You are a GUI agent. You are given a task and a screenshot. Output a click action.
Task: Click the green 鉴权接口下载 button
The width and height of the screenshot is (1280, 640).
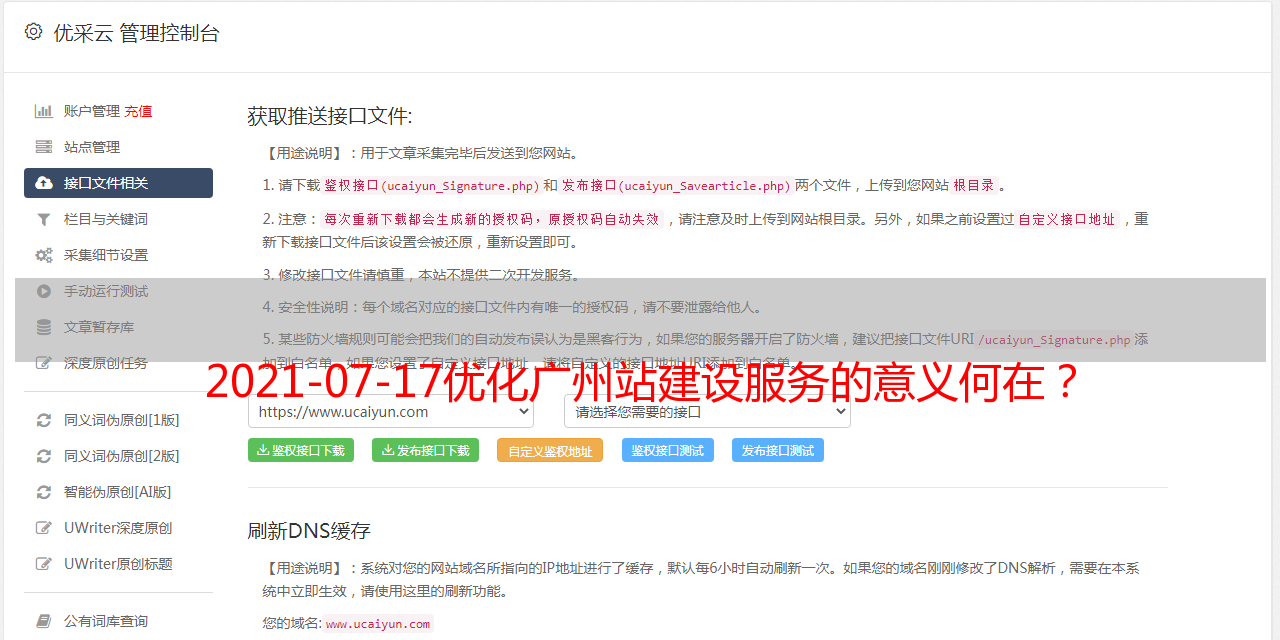[x=301, y=450]
